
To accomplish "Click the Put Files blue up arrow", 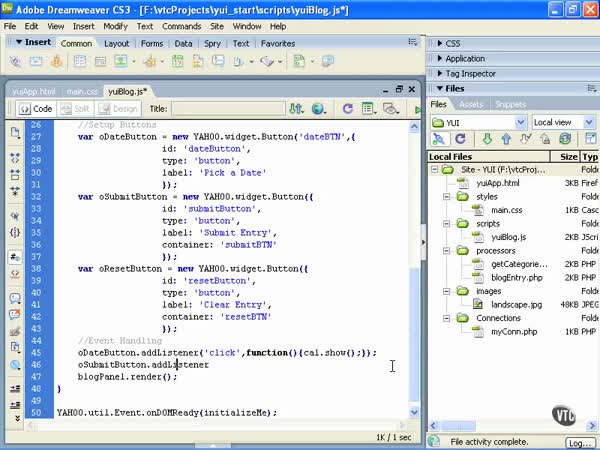I will 506,139.
